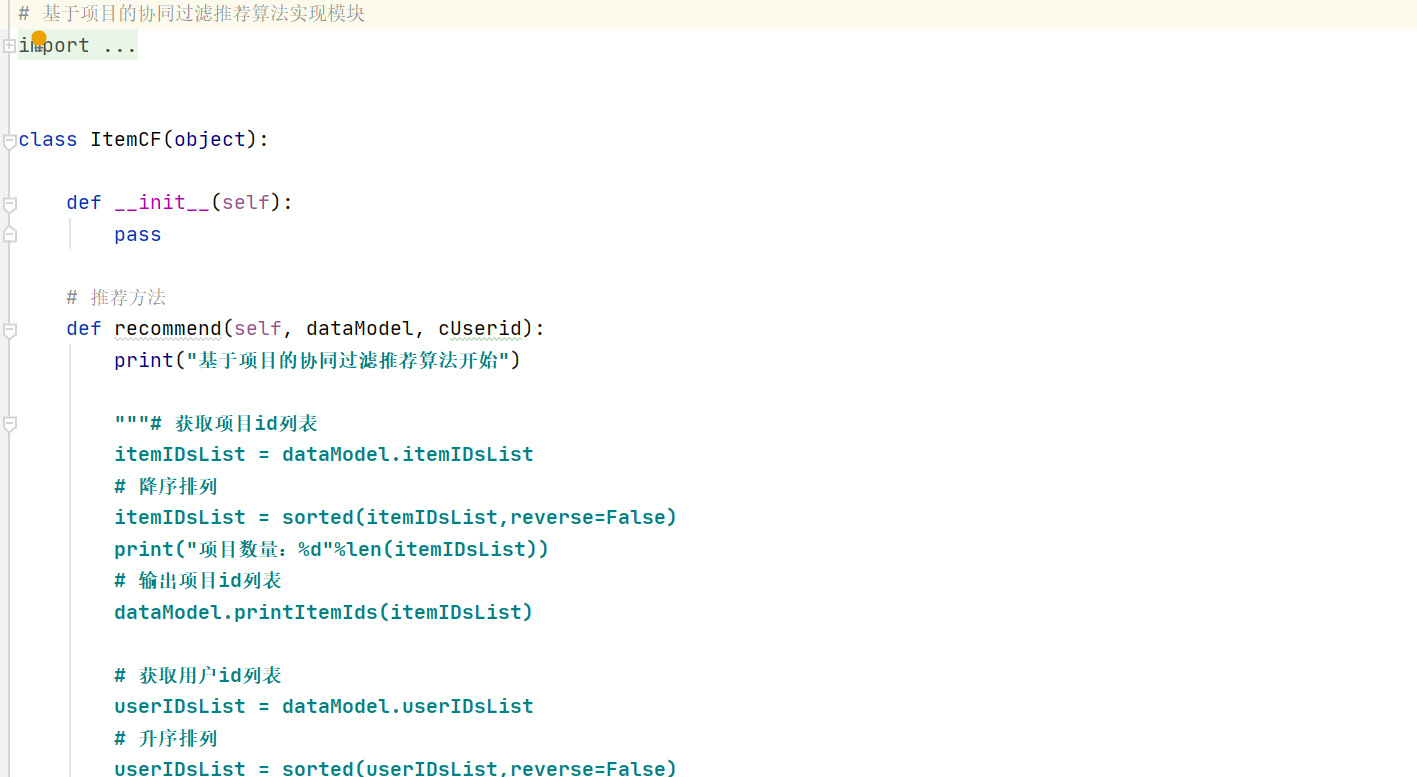Click the folded "..." import placeholder

[x=120, y=46]
